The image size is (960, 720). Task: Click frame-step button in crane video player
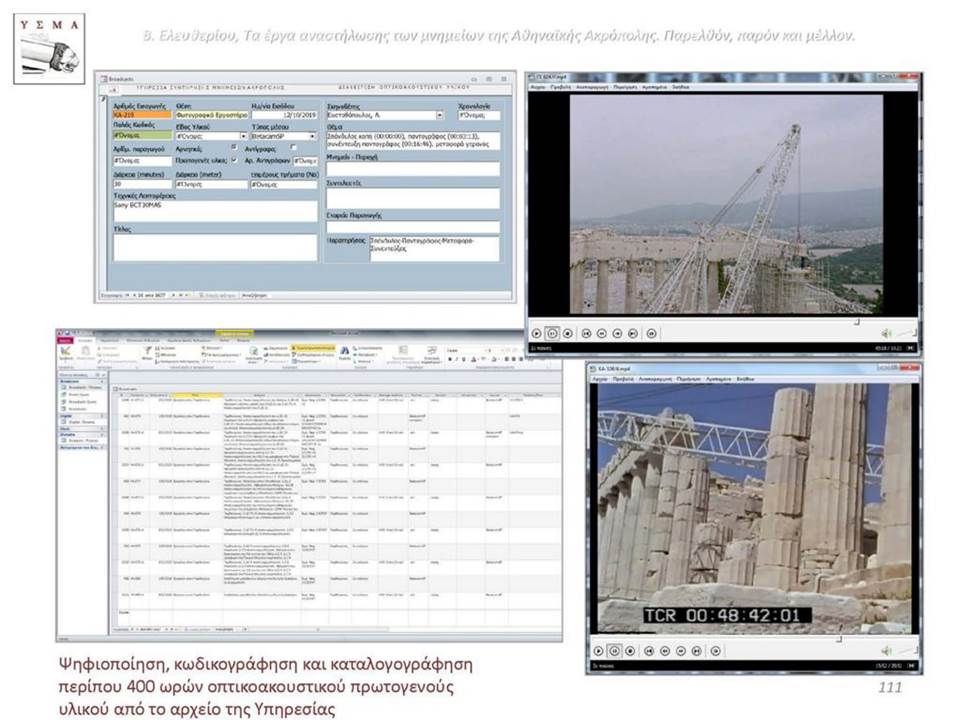651,334
